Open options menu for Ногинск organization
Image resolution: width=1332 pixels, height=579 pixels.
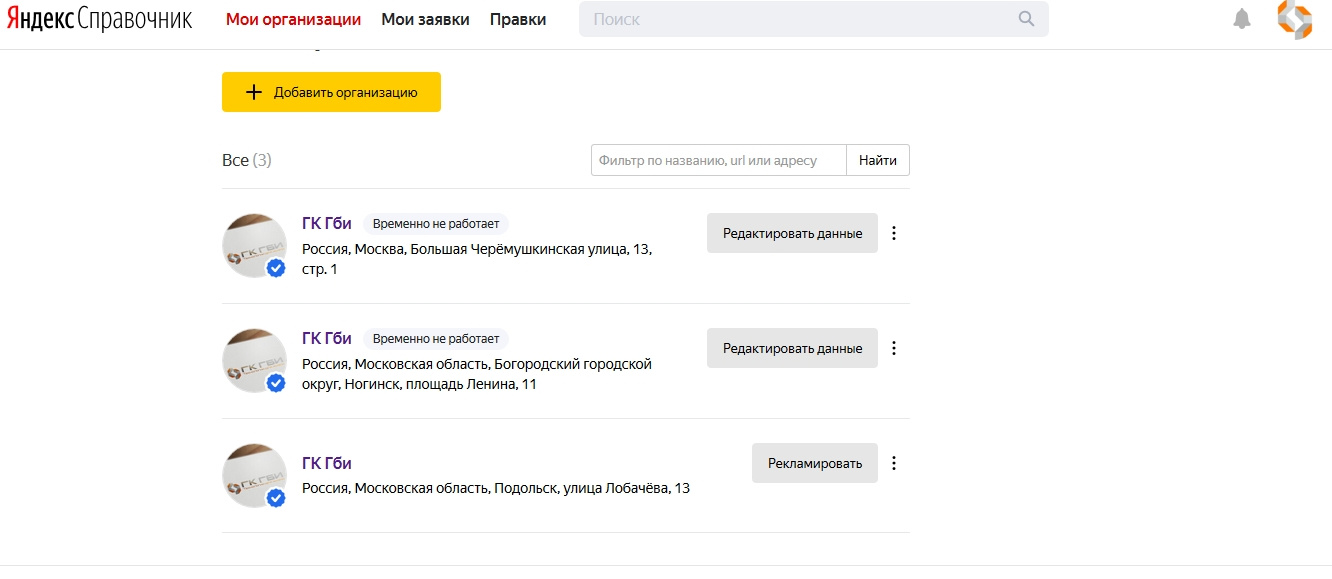894,348
